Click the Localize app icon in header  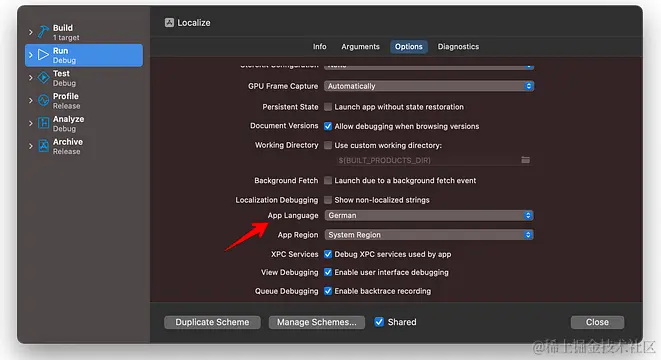(169, 23)
